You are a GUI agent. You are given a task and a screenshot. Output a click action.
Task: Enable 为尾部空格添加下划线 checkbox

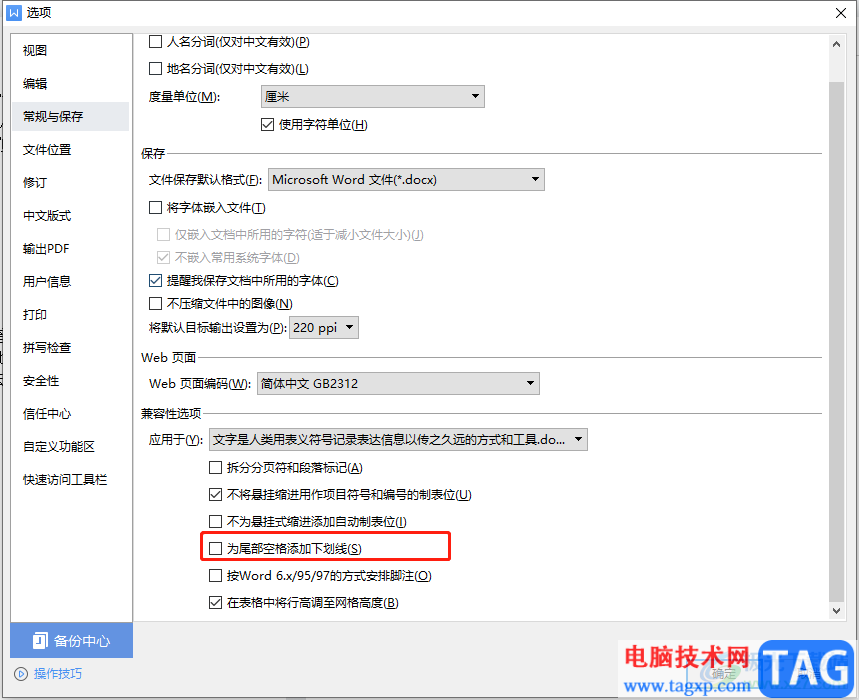[x=215, y=548]
